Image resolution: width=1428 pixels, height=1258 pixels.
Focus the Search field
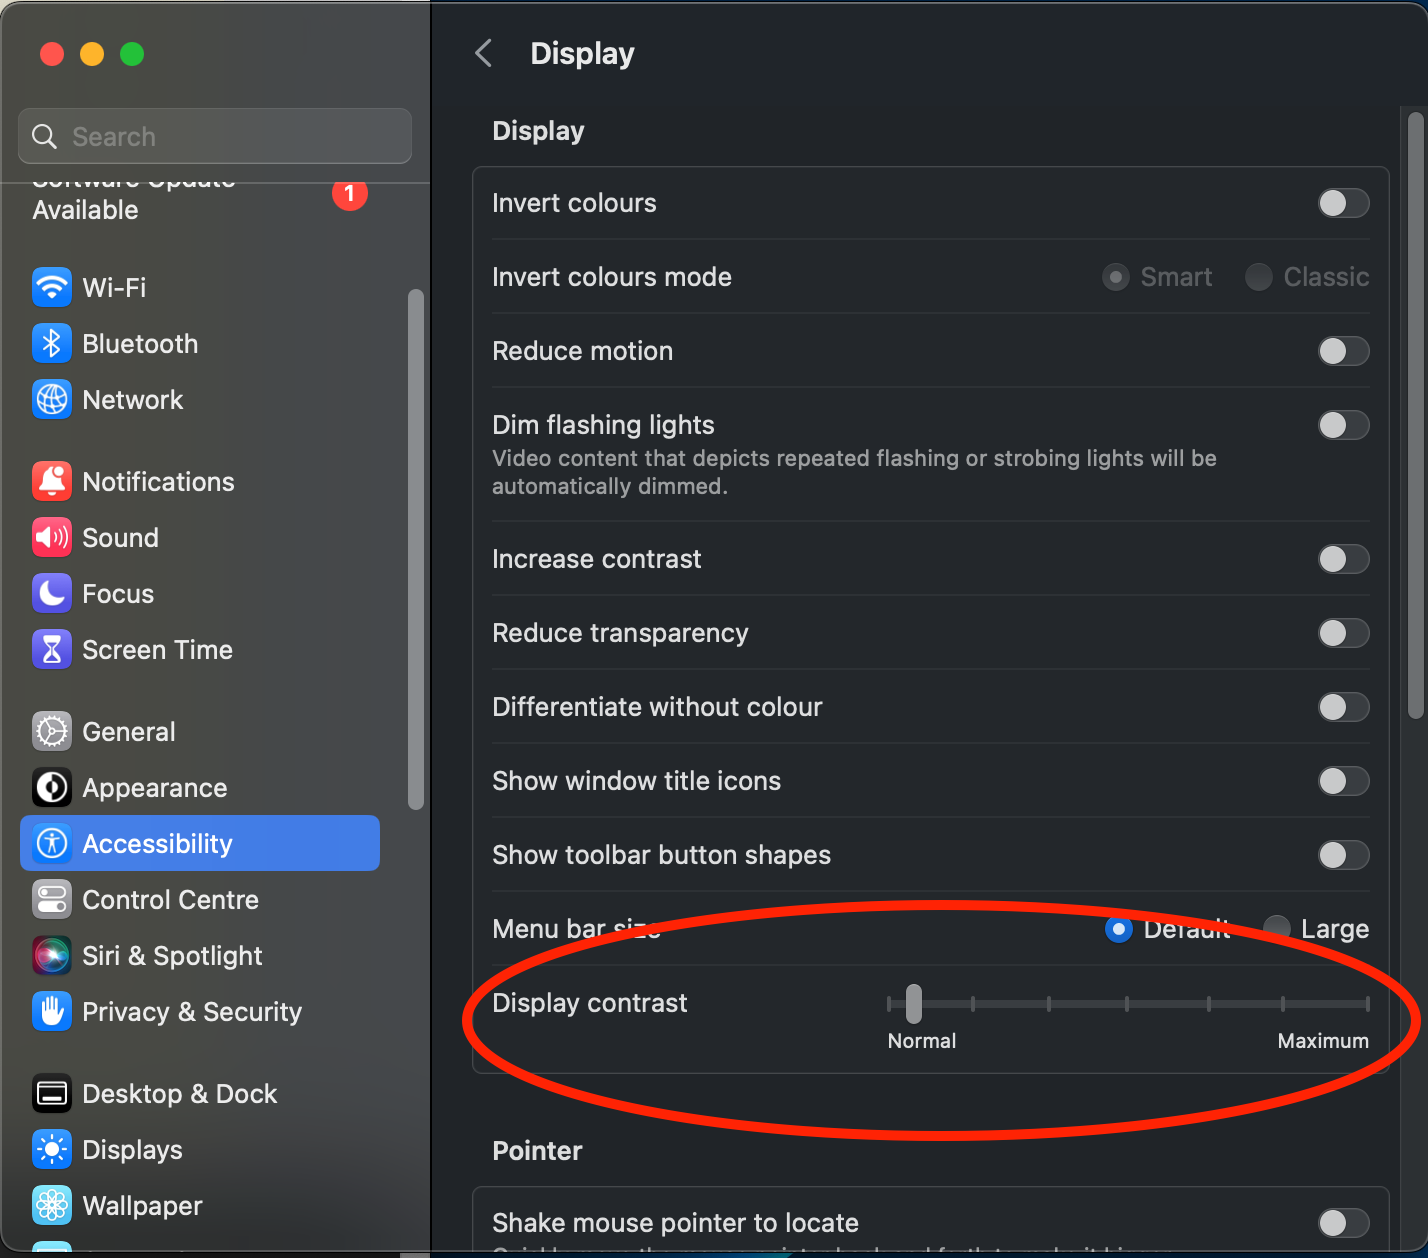point(215,136)
